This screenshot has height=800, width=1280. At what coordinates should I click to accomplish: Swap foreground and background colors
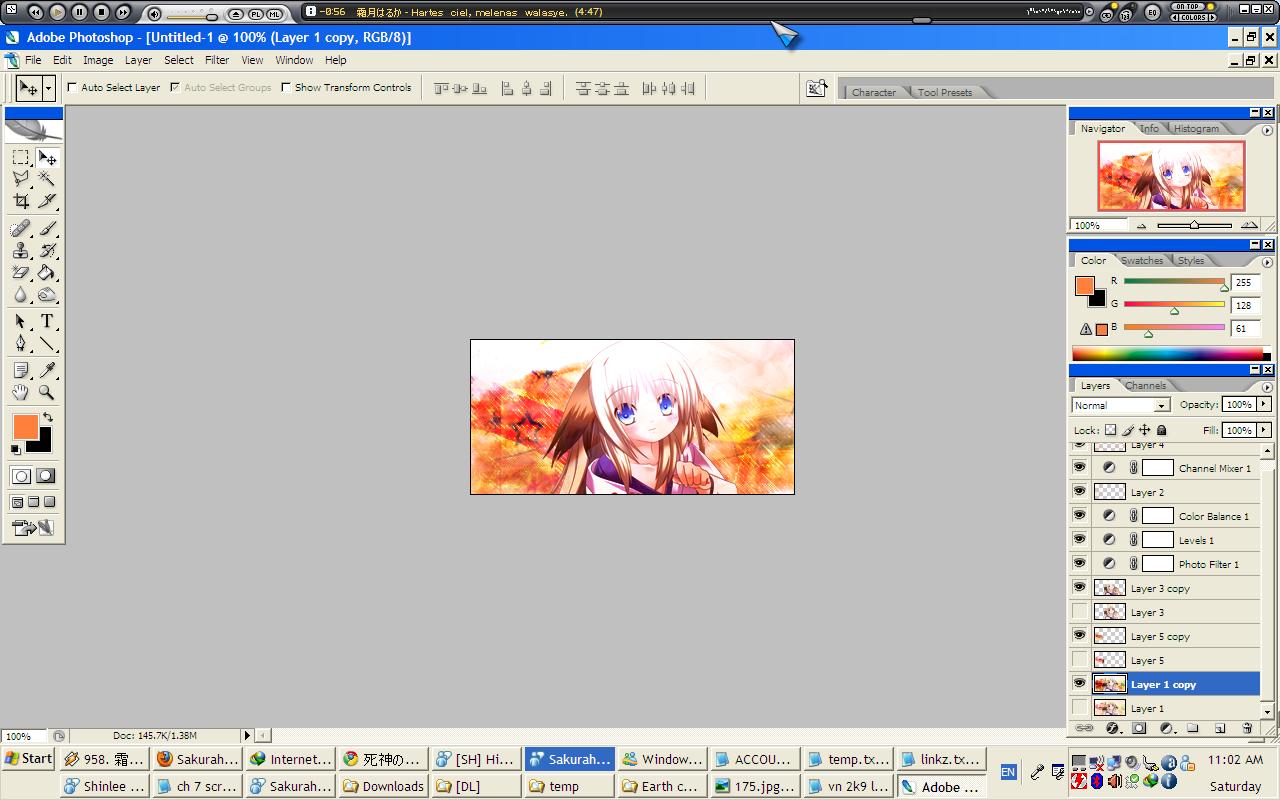tap(48, 417)
